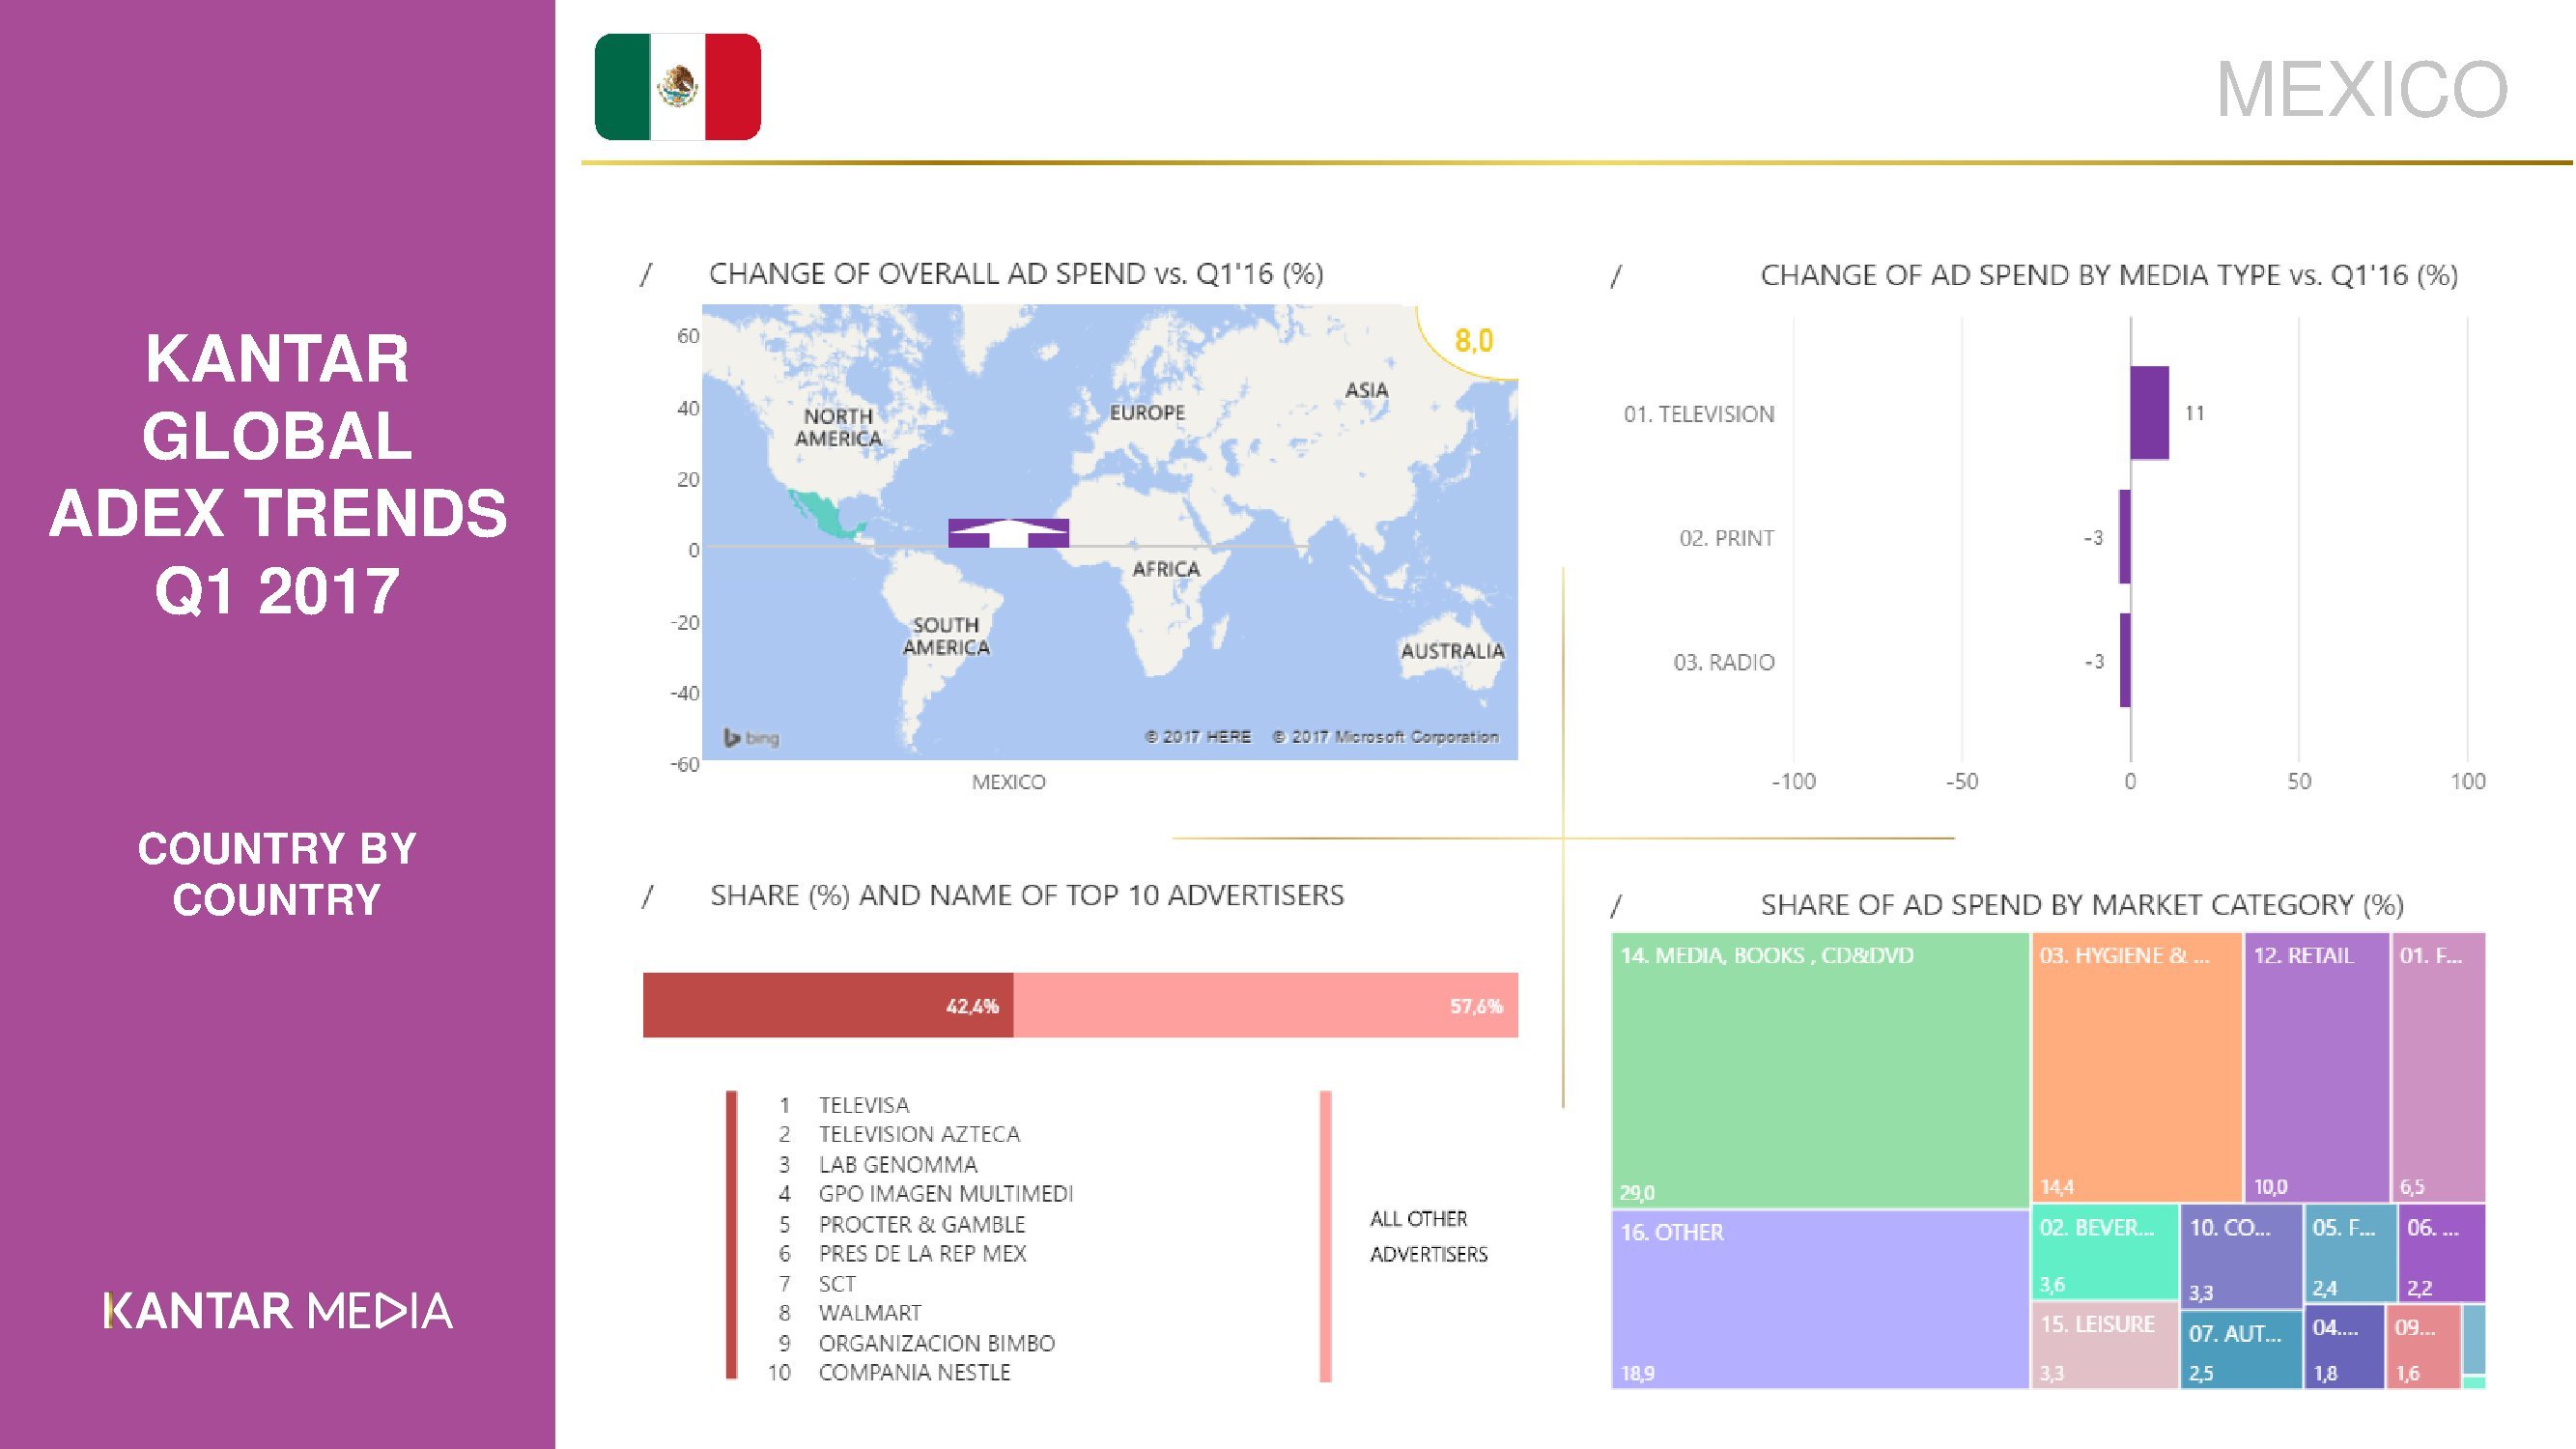Click the MEXICO page title
Viewport: 2576px width, 1449px height.
[2362, 90]
